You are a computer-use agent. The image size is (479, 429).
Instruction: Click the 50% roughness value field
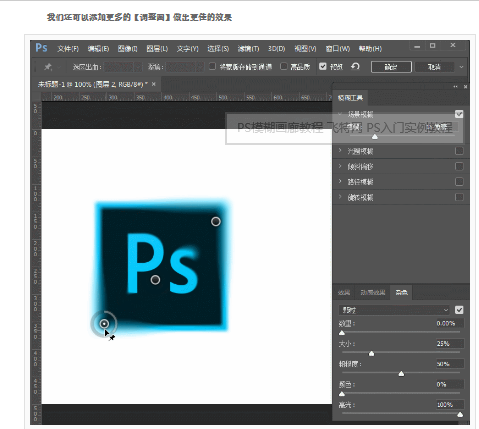point(450,364)
